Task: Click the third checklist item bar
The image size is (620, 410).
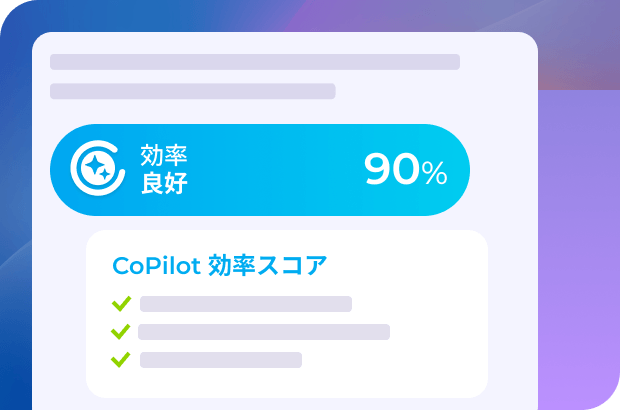Action: [x=220, y=360]
